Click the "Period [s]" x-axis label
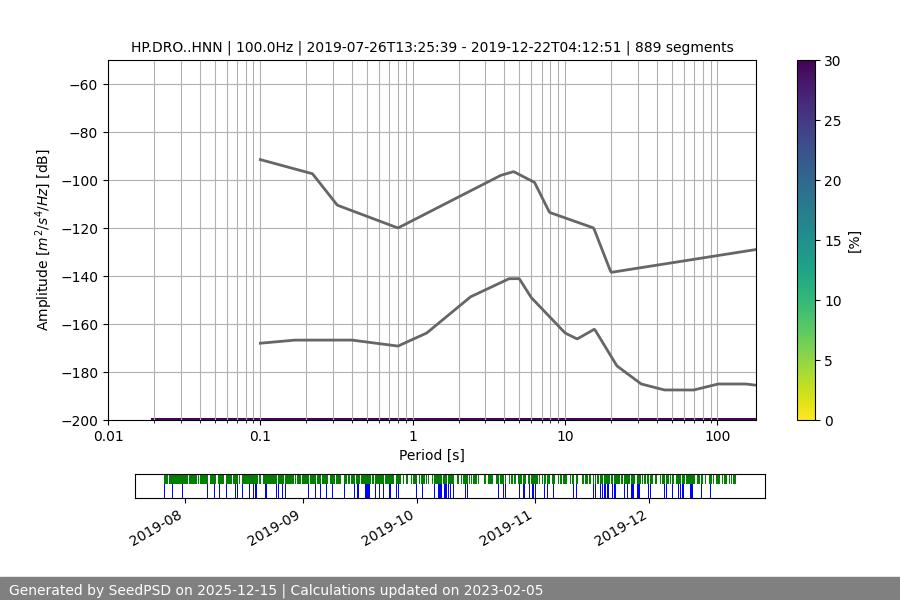This screenshot has width=900, height=600. point(432,455)
